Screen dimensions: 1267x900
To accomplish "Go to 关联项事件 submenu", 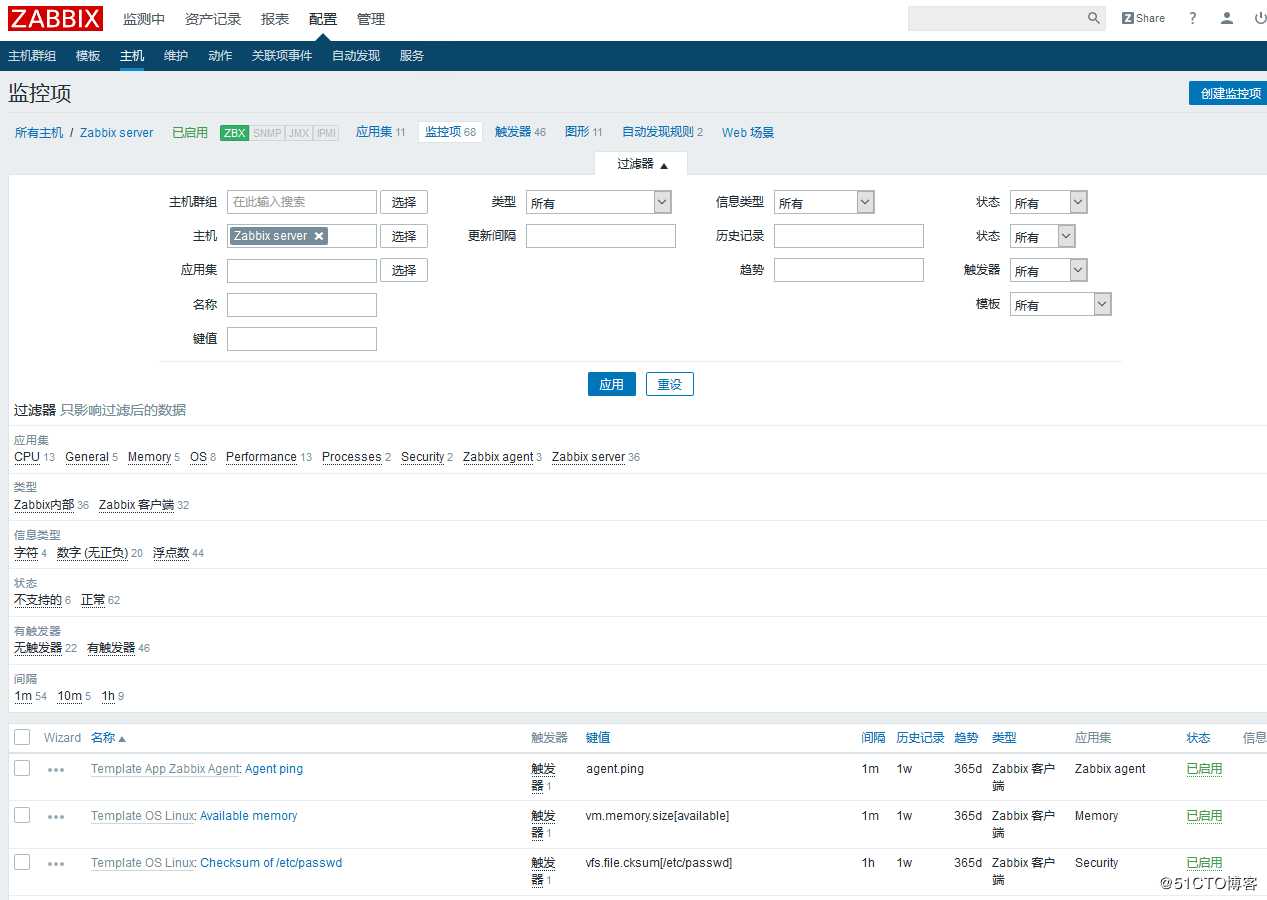I will 282,56.
